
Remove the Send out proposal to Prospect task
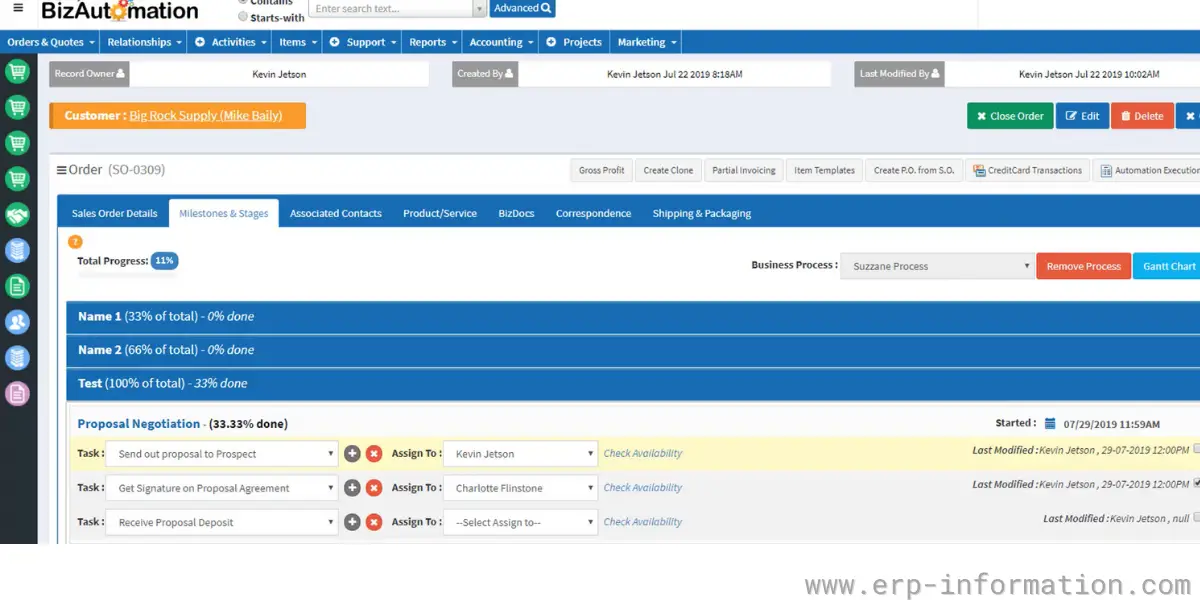tap(374, 454)
